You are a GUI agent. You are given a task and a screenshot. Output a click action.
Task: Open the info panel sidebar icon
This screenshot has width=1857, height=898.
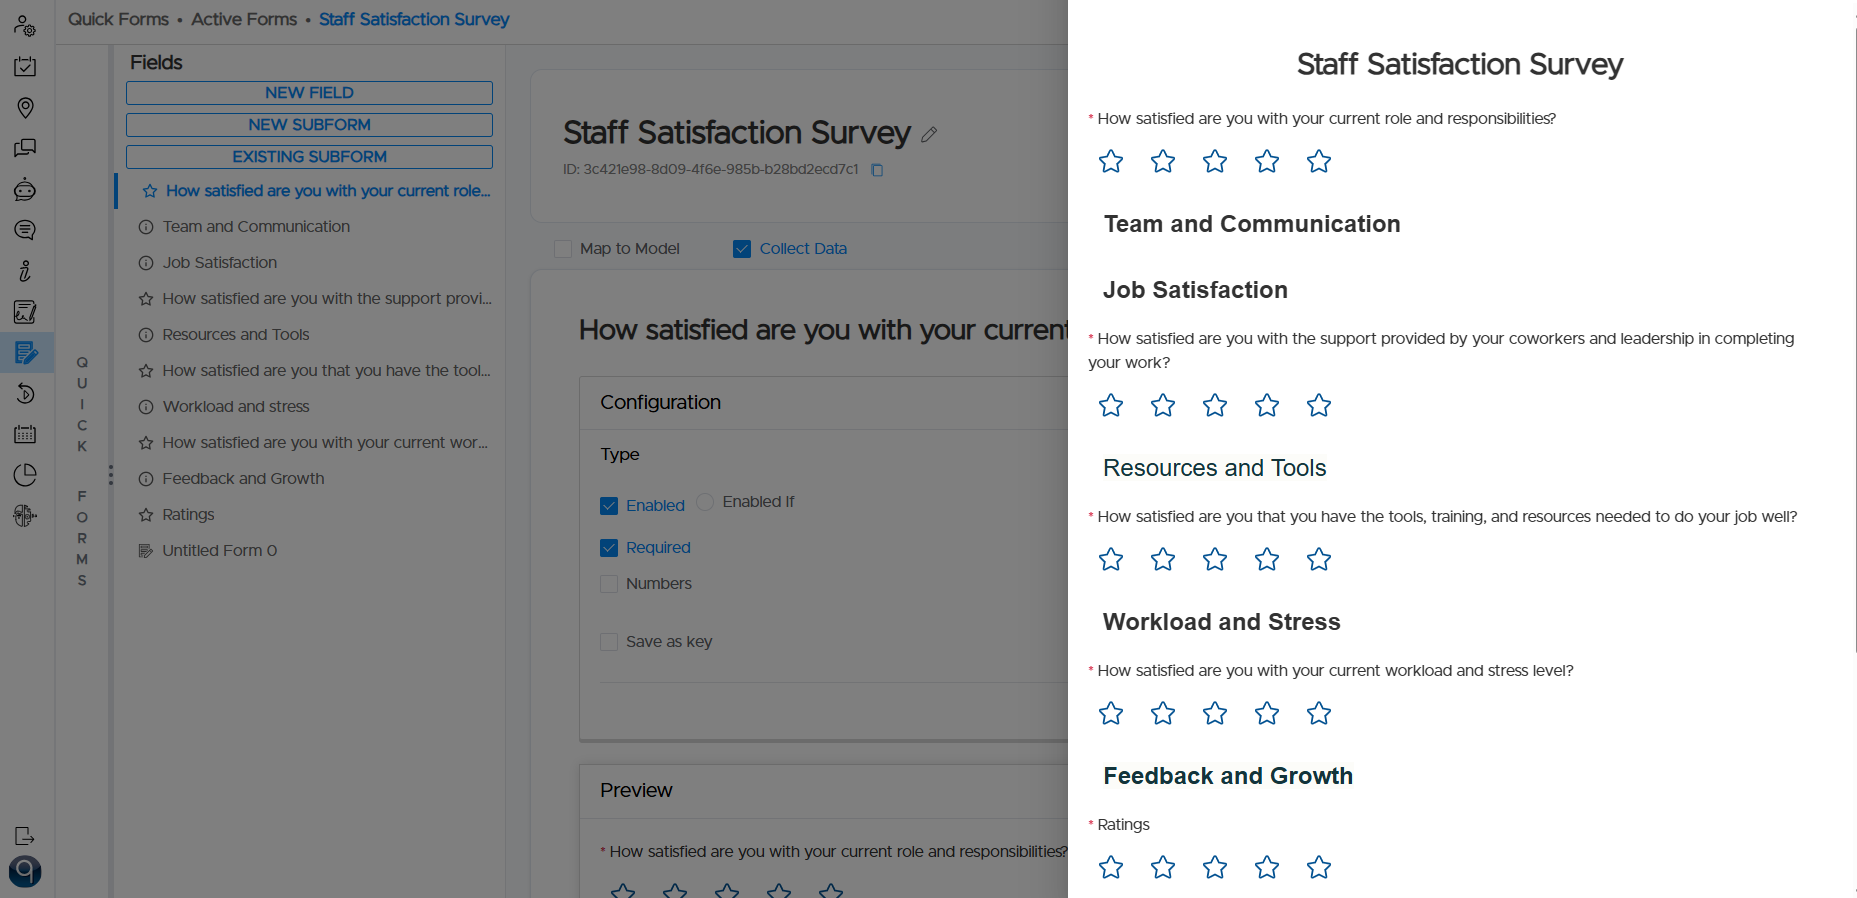(x=25, y=271)
